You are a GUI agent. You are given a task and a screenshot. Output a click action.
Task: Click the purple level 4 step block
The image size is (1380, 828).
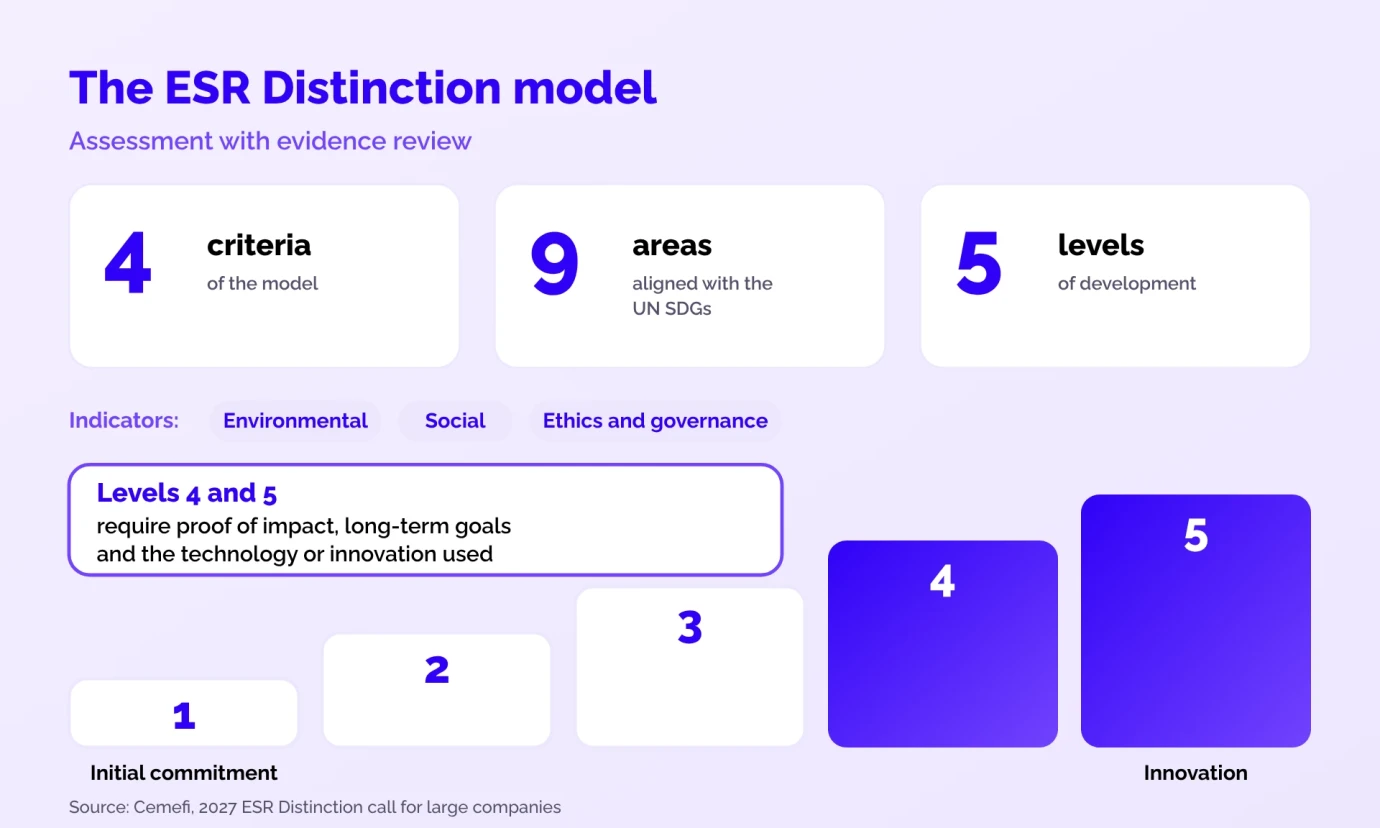pos(943,644)
